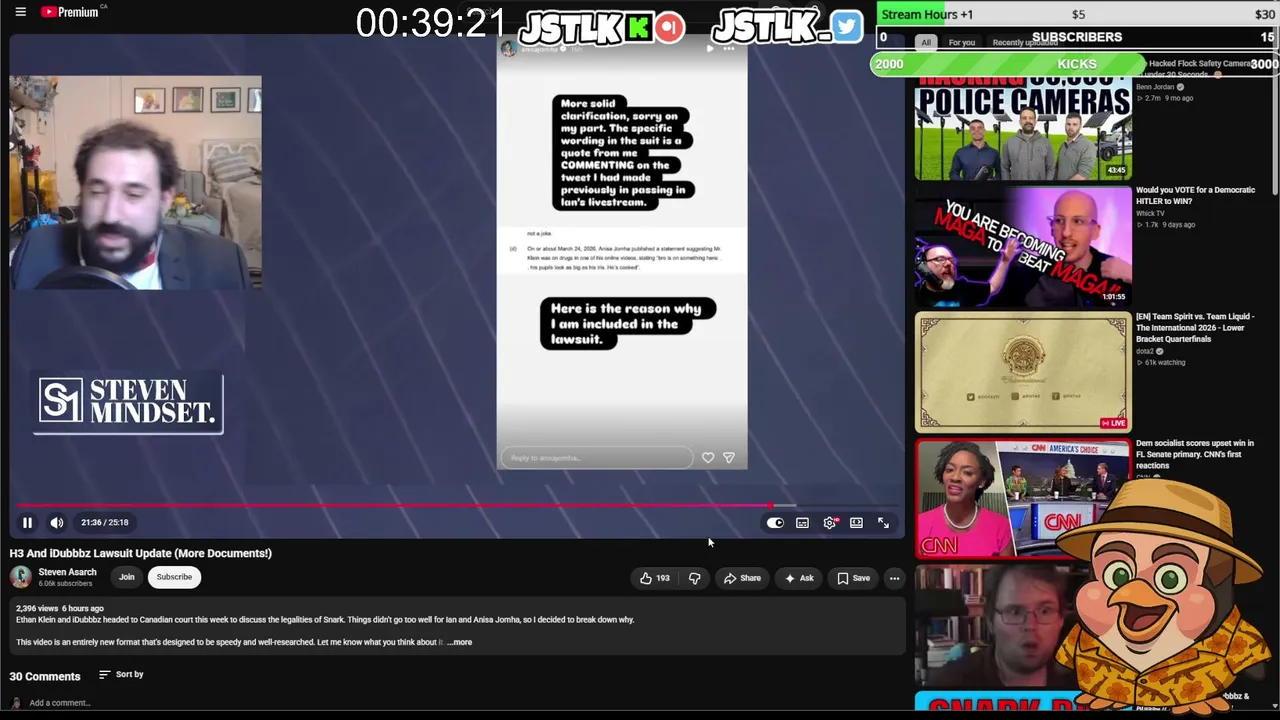1280x720 pixels.
Task: Open Steven Asarch channel avatar
Action: [20, 577]
